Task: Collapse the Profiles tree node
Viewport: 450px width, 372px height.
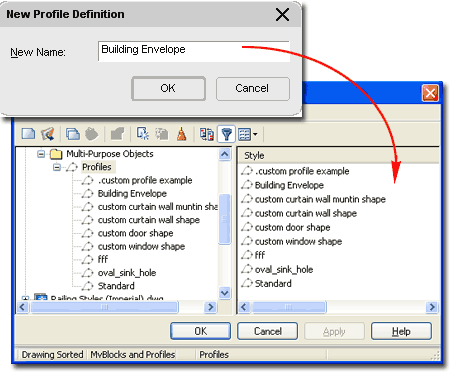Action: point(57,167)
